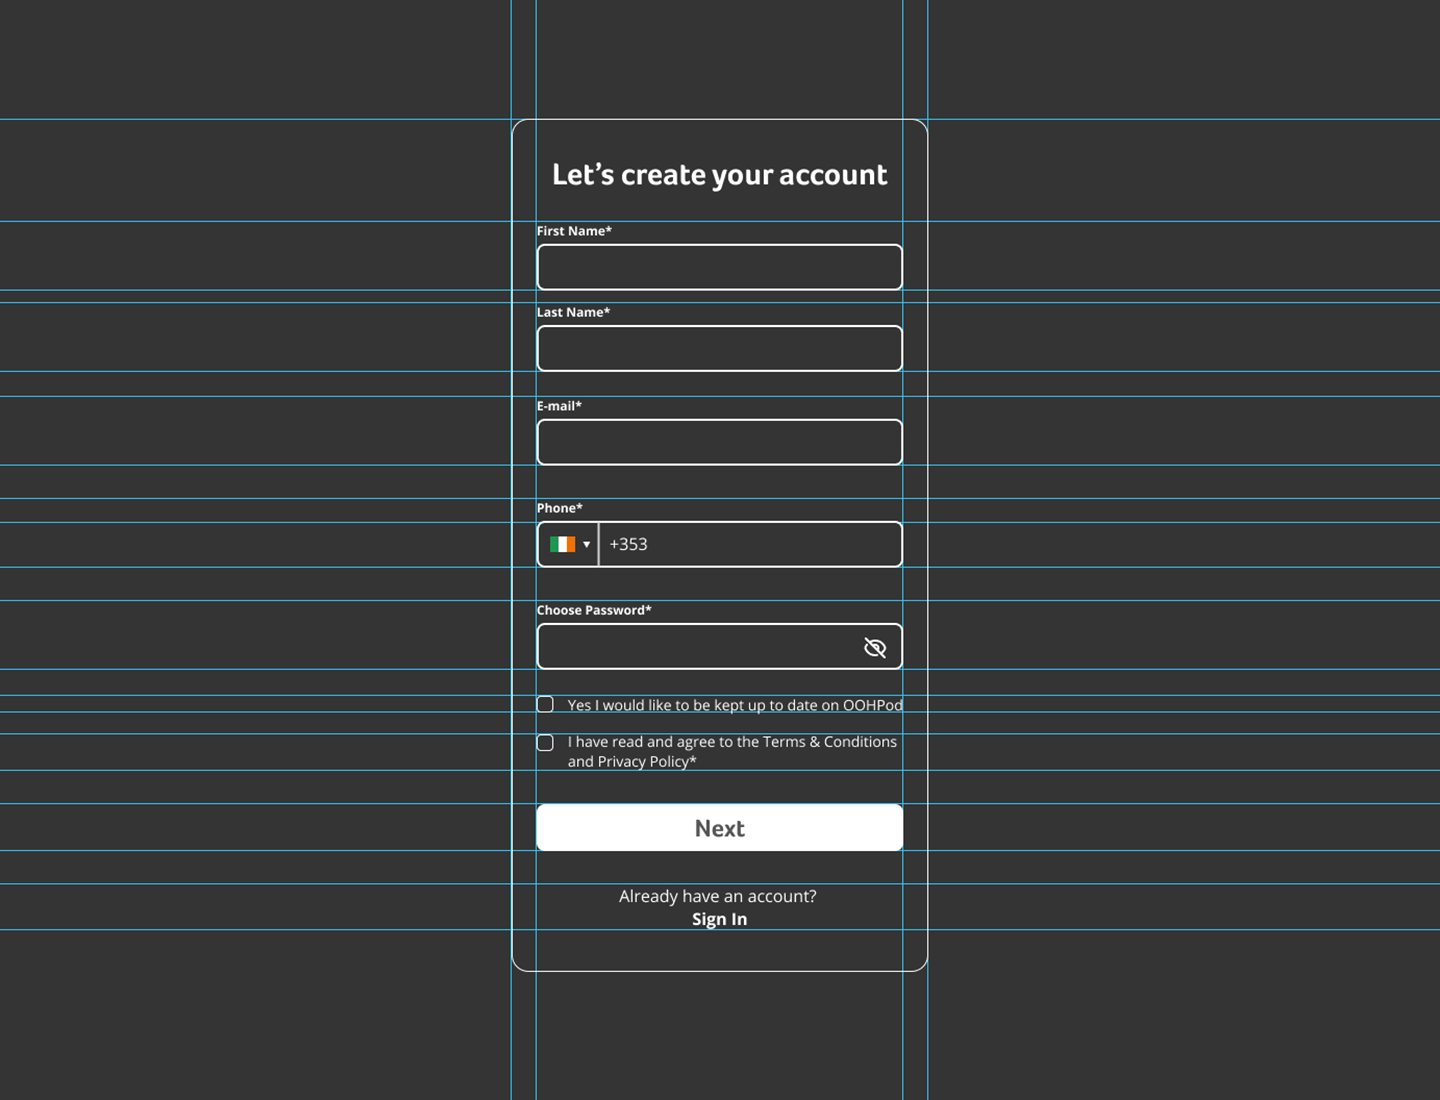The image size is (1440, 1100).
Task: Select the E-mail input box
Action: pos(719,443)
